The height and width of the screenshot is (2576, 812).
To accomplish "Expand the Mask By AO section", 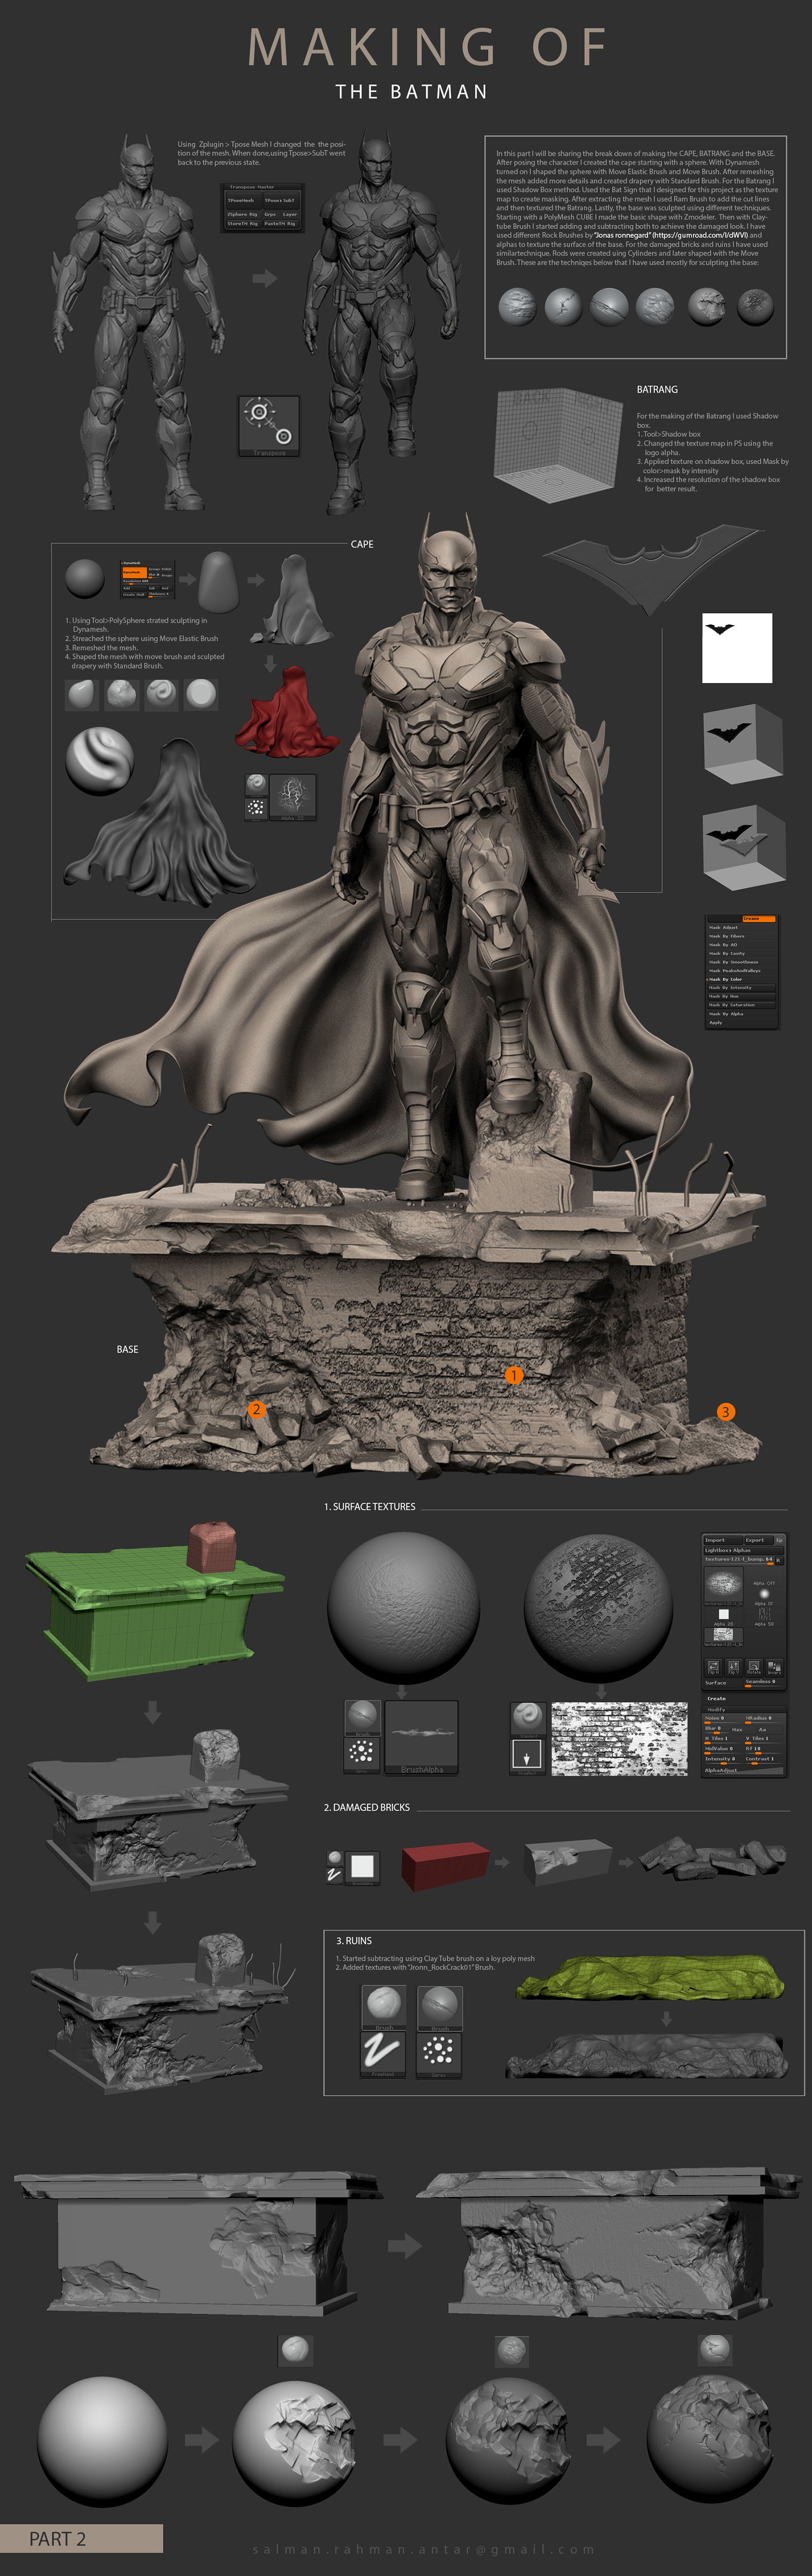I will point(742,945).
